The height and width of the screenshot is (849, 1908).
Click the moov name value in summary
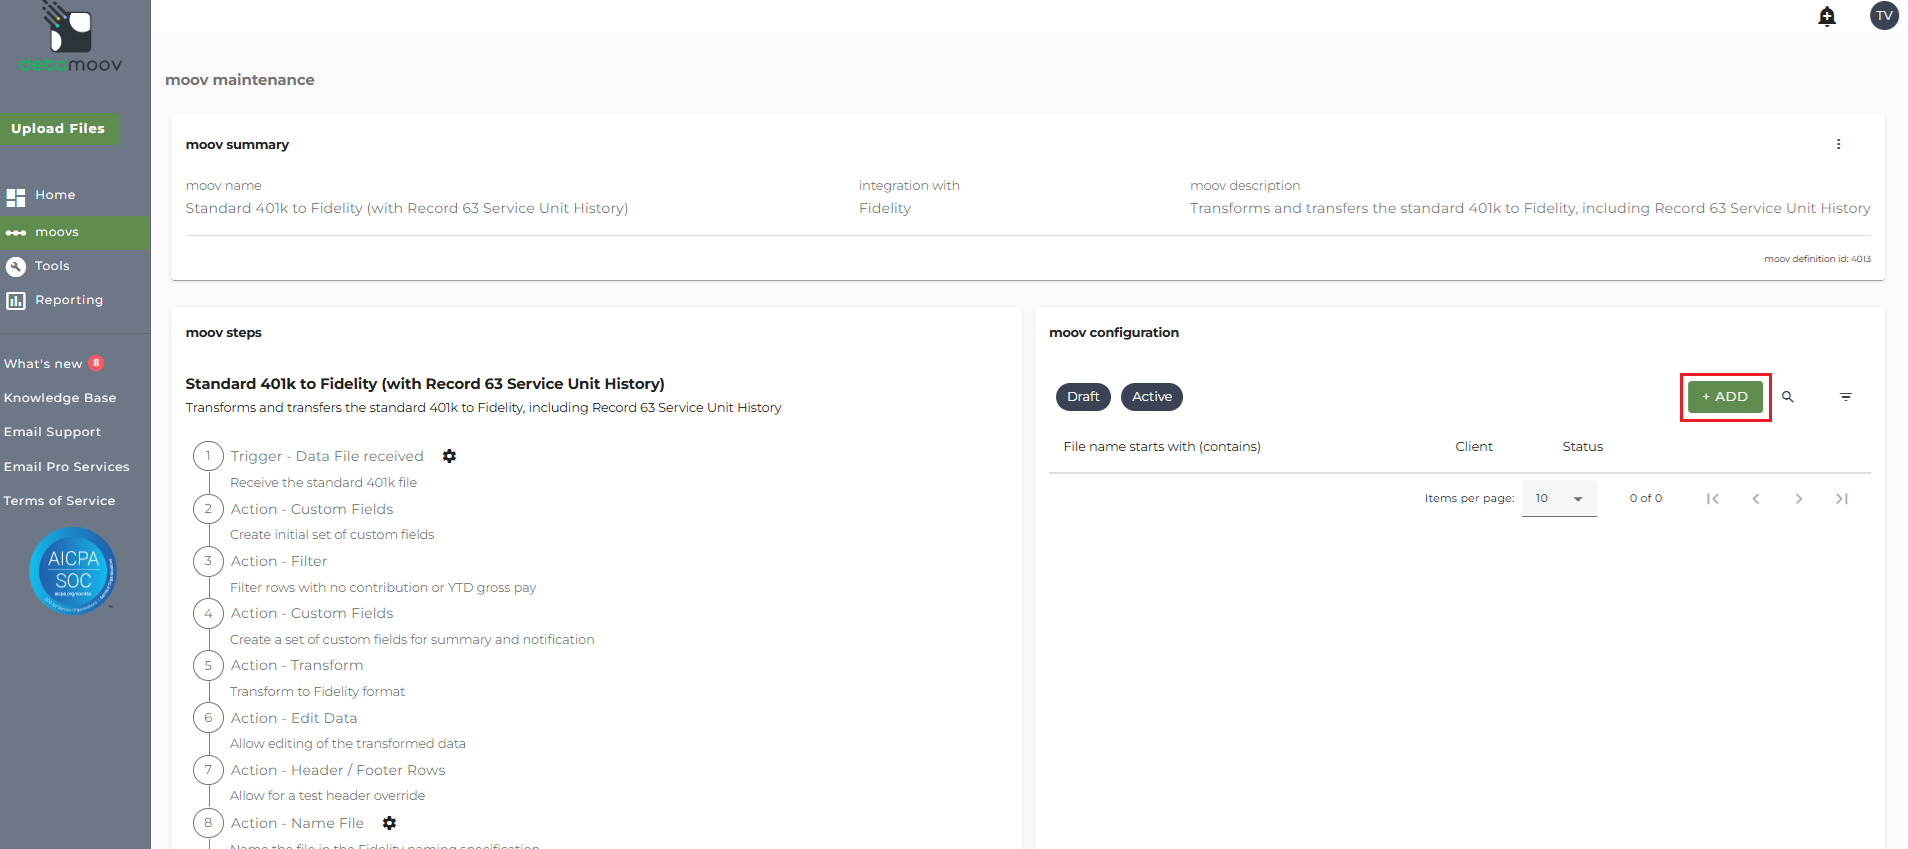[x=407, y=208]
